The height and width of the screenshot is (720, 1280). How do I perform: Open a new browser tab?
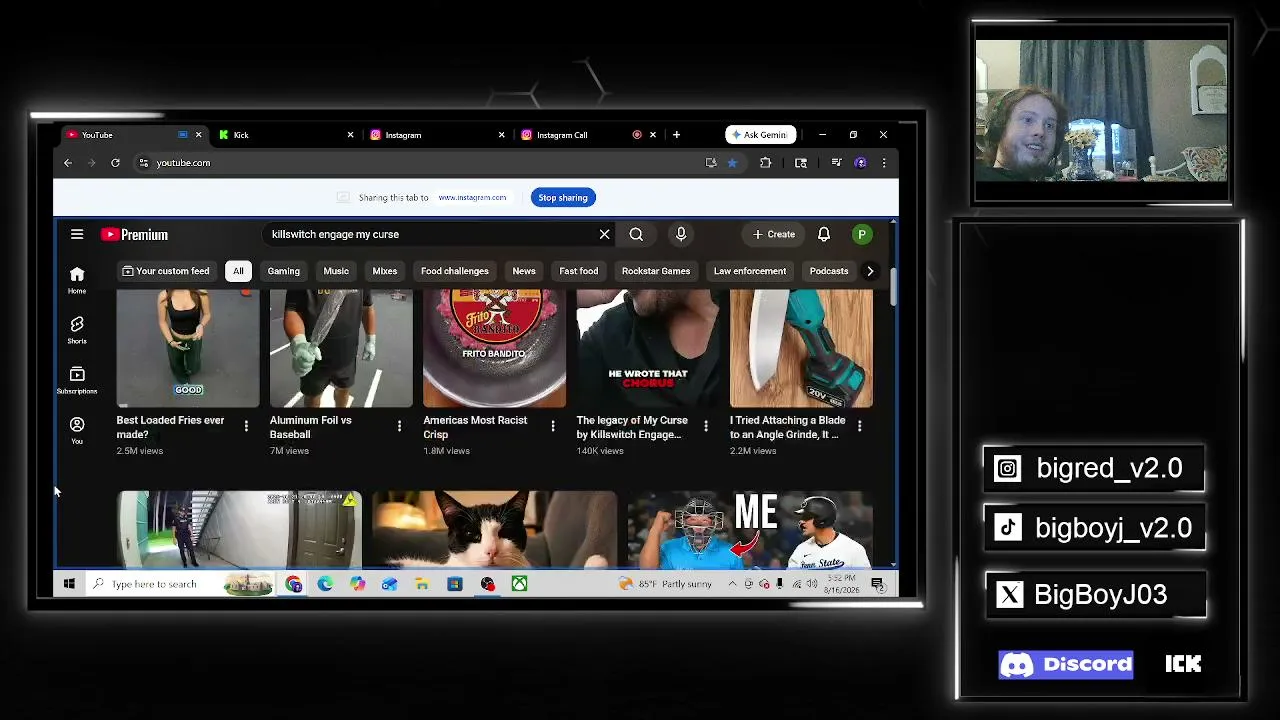tap(676, 135)
